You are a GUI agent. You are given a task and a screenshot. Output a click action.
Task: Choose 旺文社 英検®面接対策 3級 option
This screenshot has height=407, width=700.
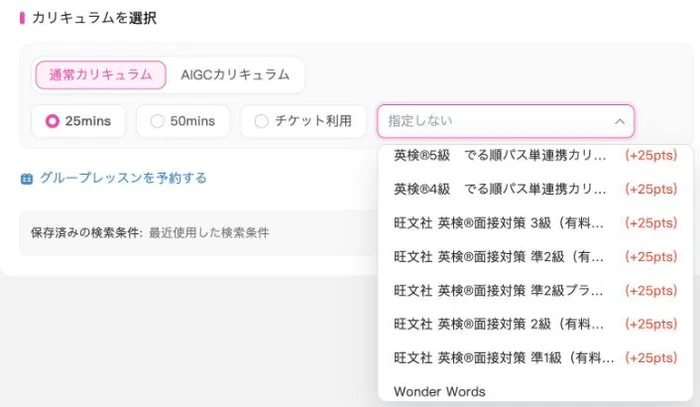pos(535,223)
